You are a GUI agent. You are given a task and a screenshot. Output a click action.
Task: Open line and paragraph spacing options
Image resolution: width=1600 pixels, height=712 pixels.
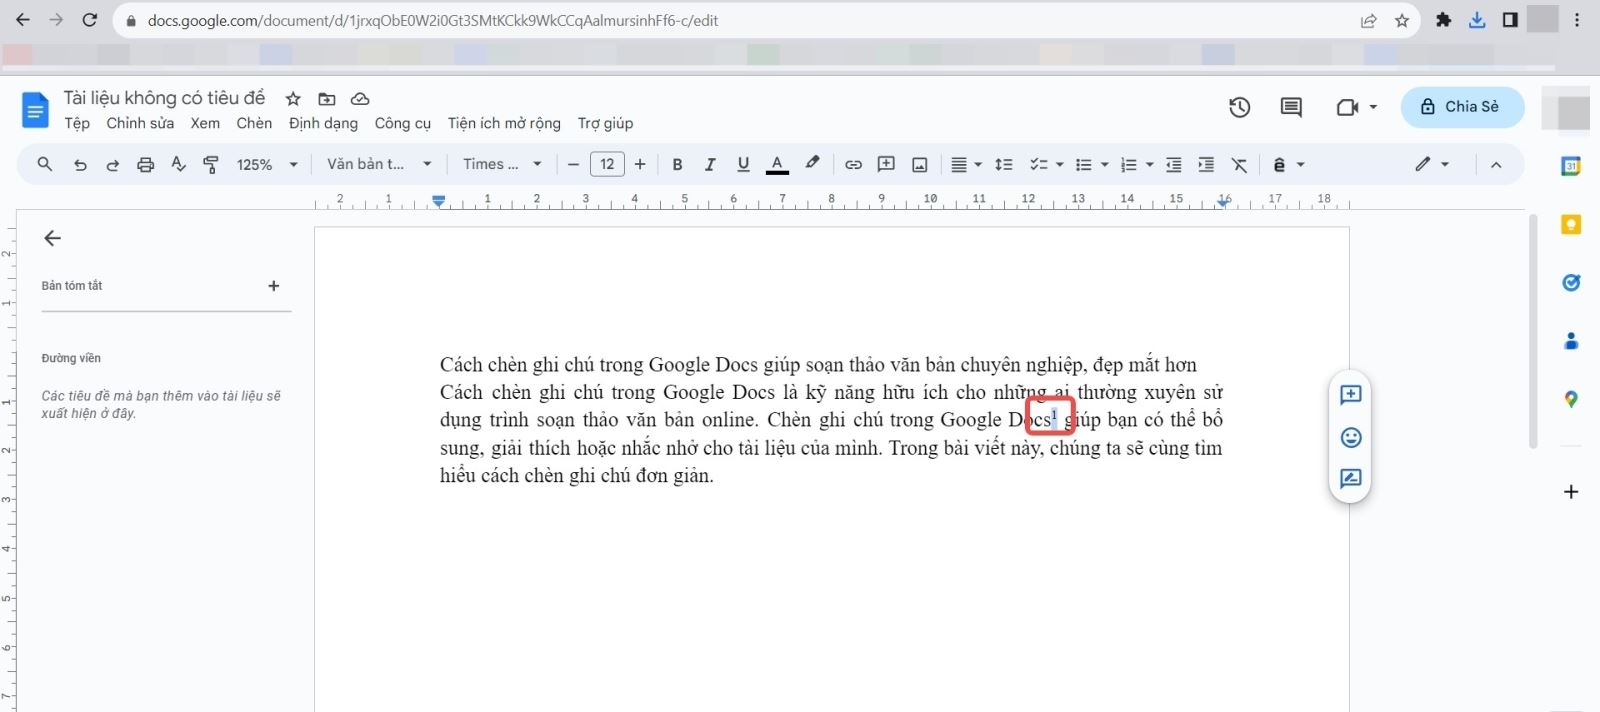[x=1004, y=165]
